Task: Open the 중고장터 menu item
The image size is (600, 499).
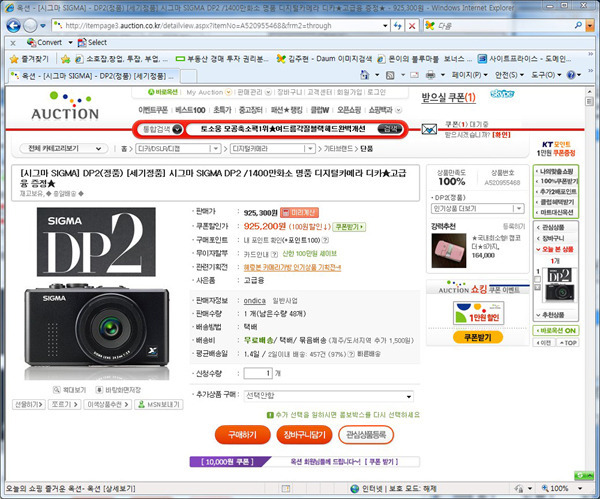Action: click(x=251, y=110)
